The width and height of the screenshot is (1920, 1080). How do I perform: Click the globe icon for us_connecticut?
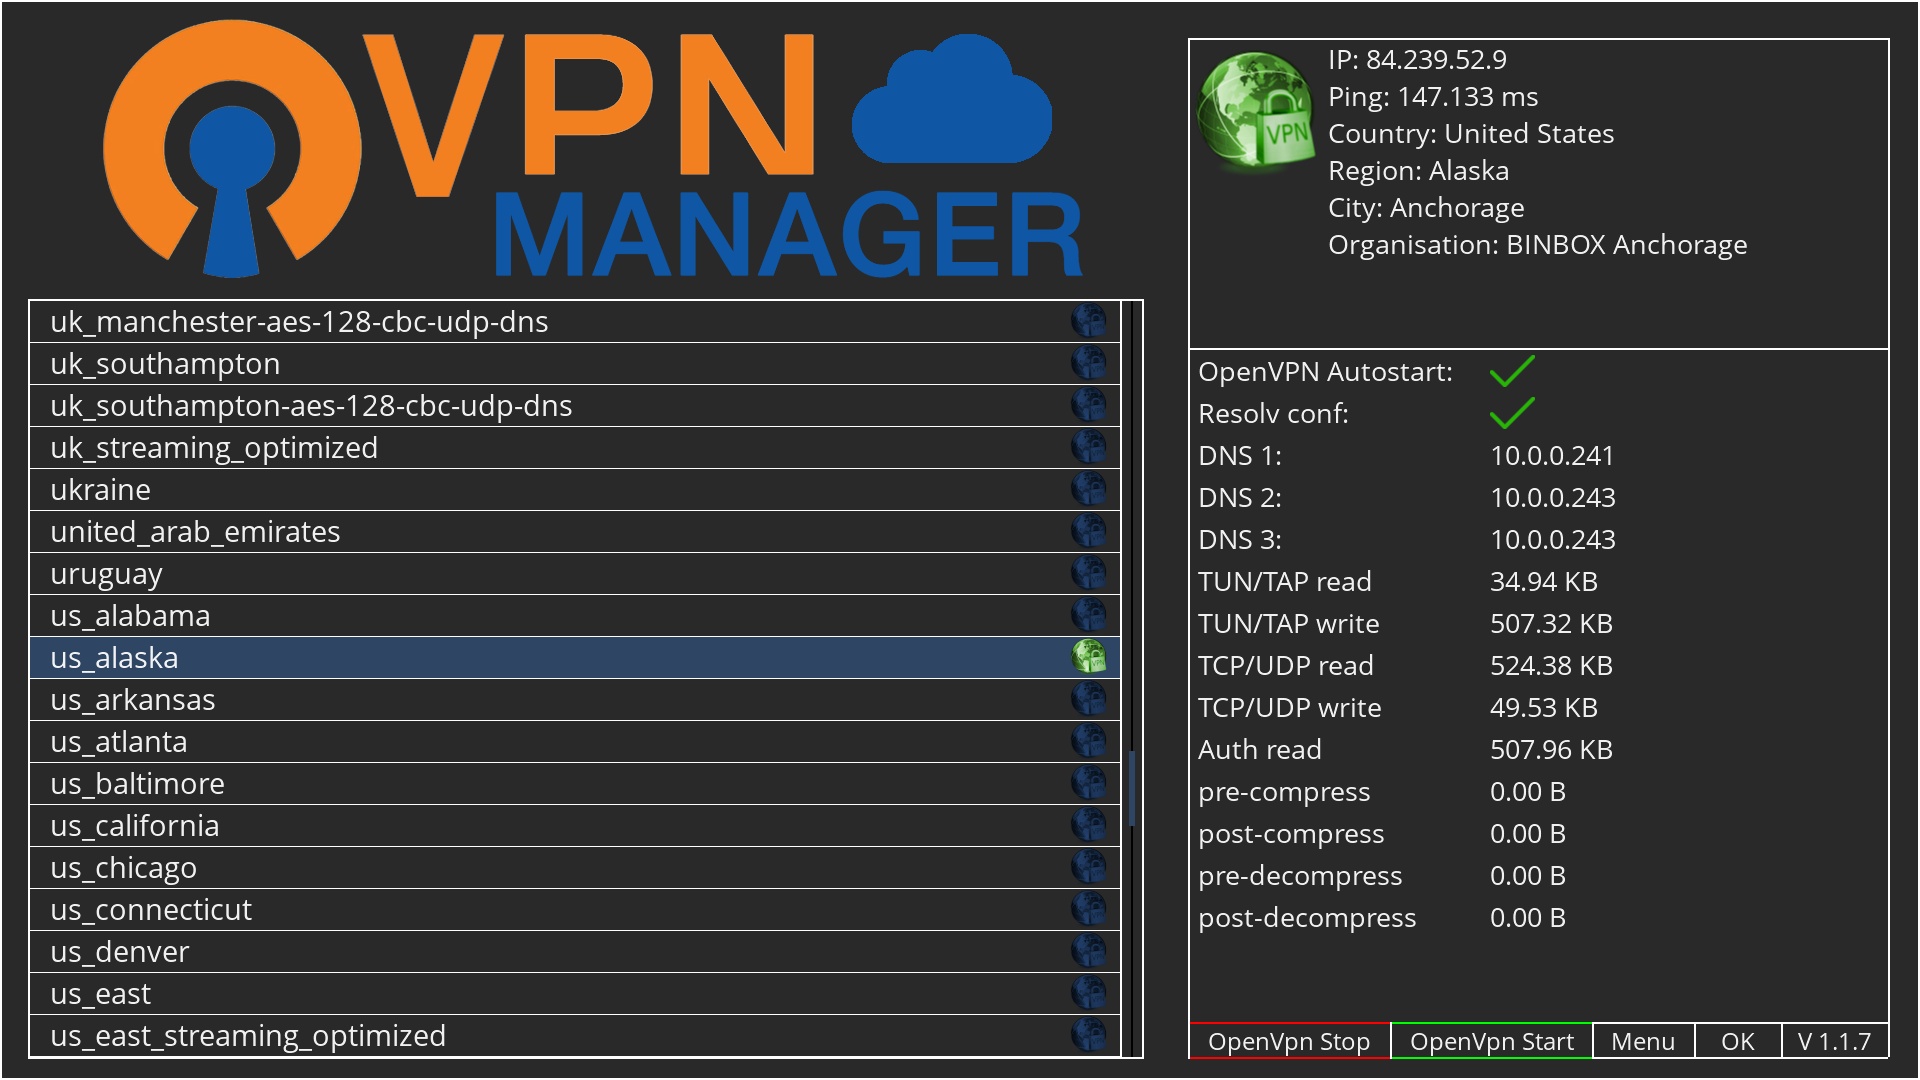[1089, 909]
